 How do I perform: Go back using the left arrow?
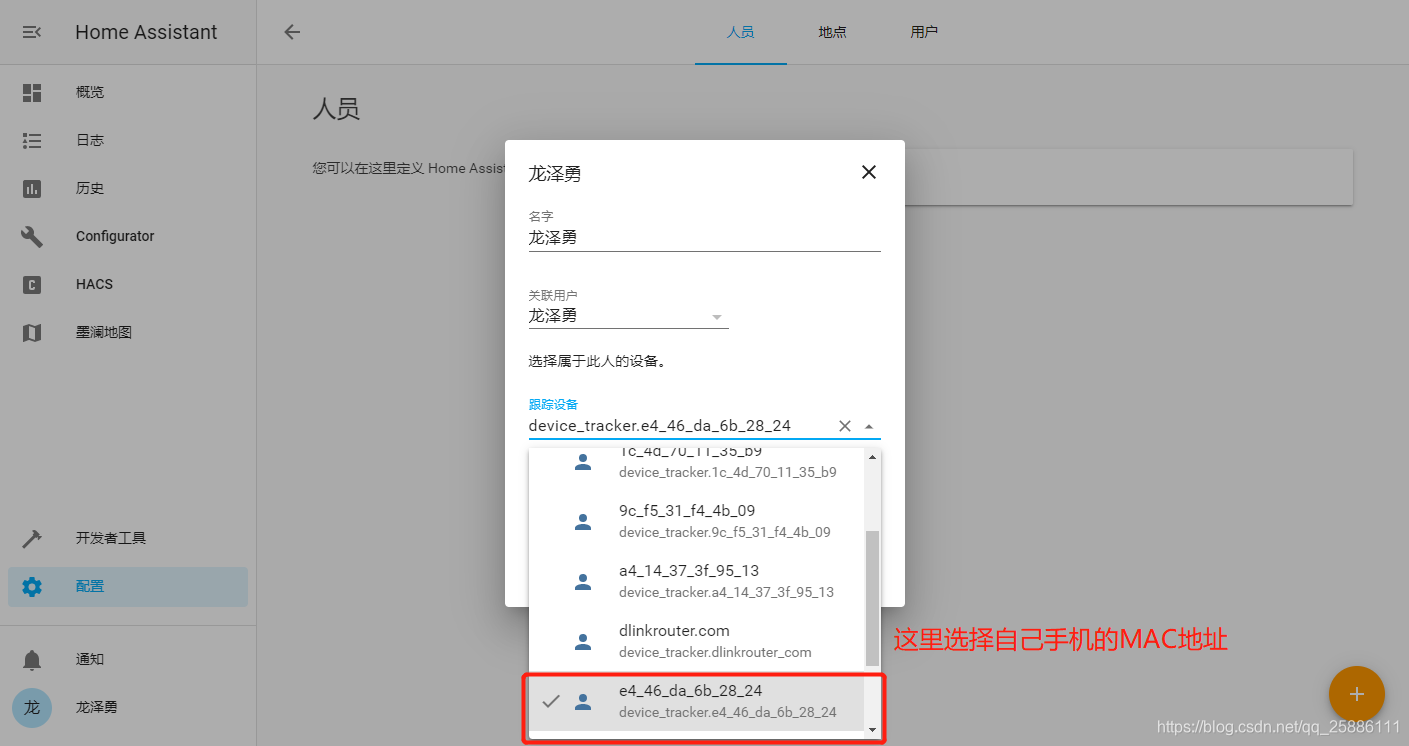[x=292, y=32]
